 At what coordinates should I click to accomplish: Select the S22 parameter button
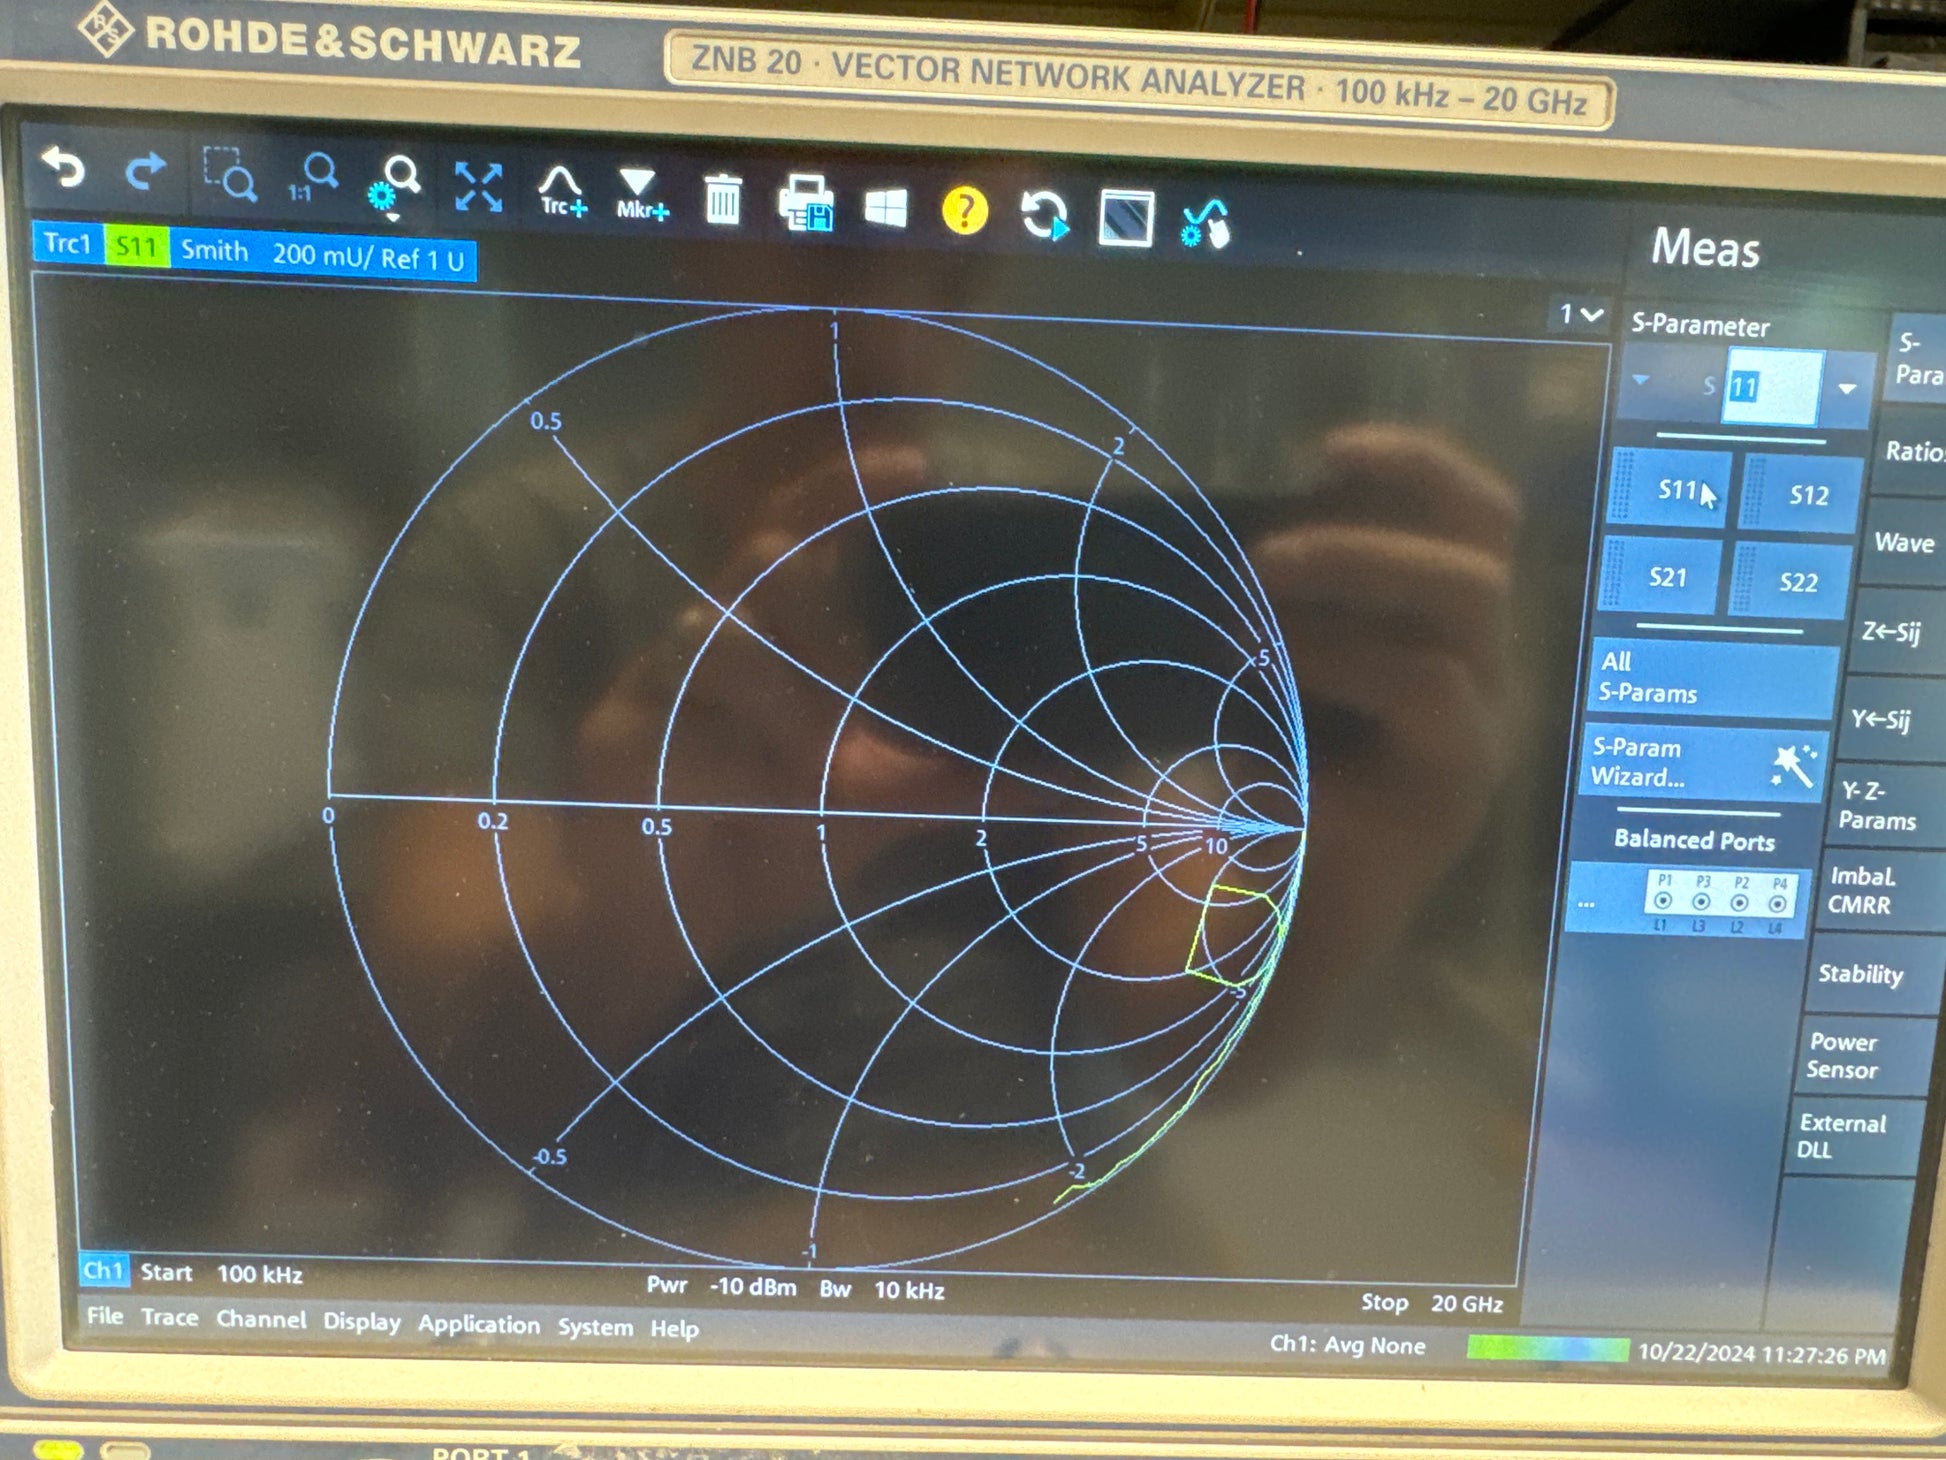(x=1797, y=583)
